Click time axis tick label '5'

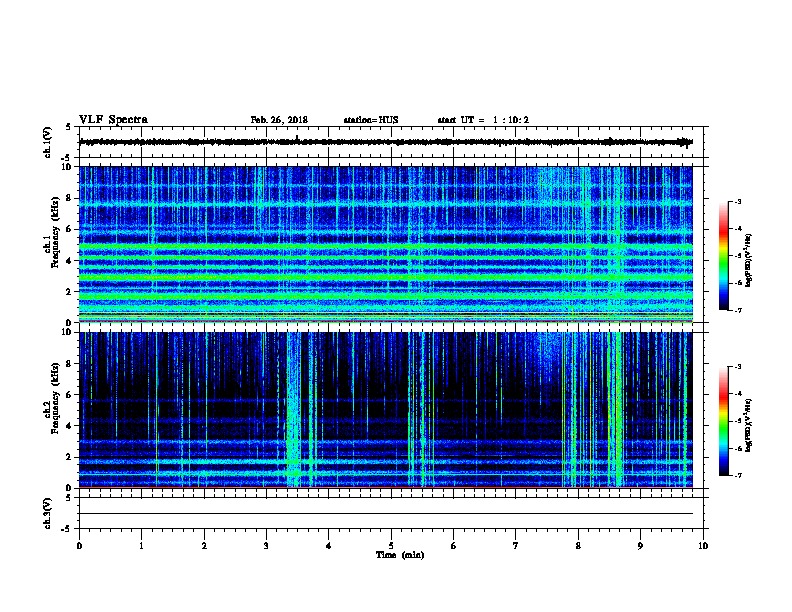tap(391, 546)
